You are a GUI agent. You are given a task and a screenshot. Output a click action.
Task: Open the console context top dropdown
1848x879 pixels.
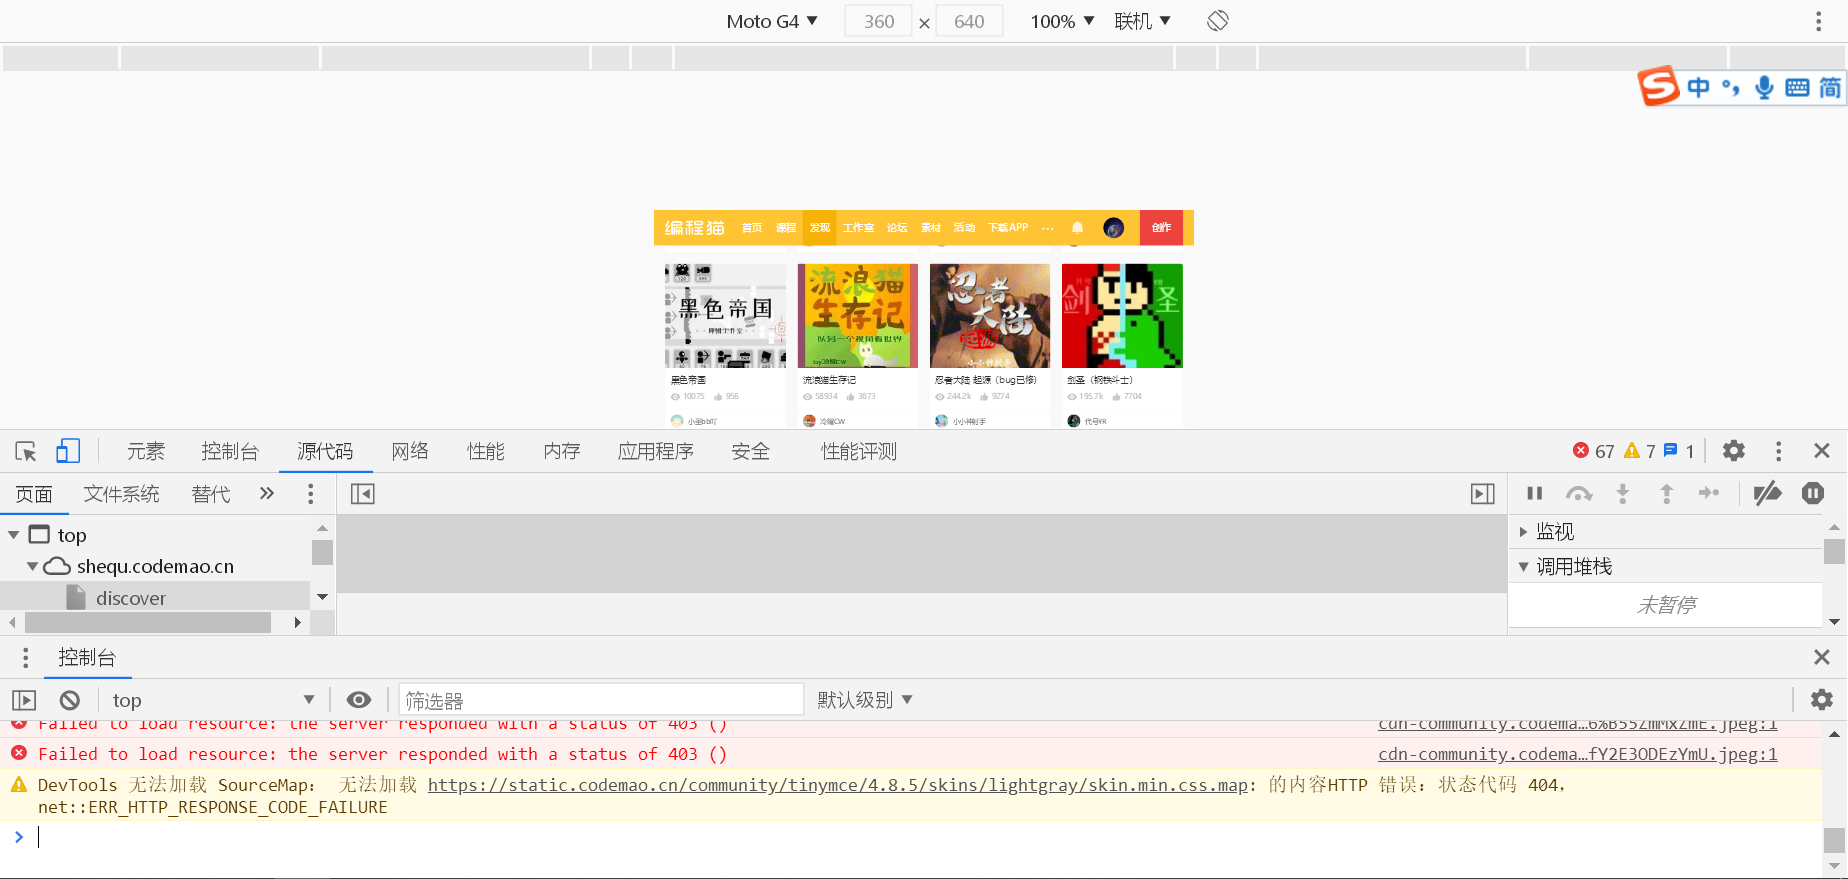tap(212, 700)
